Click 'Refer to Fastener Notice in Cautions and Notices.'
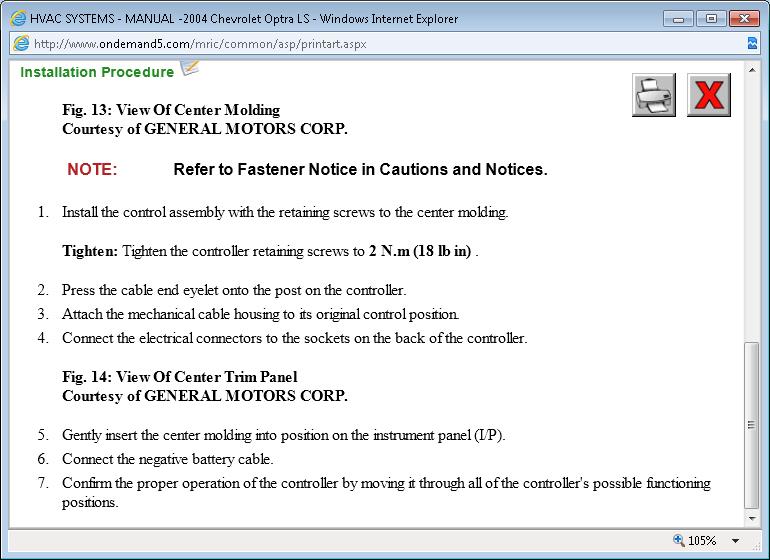 (x=360, y=169)
